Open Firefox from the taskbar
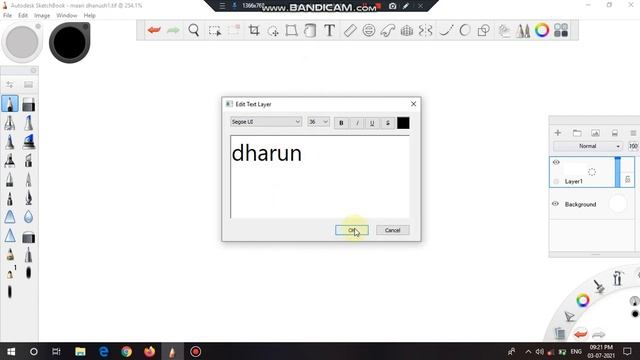This screenshot has height=360, width=640. pos(149,351)
